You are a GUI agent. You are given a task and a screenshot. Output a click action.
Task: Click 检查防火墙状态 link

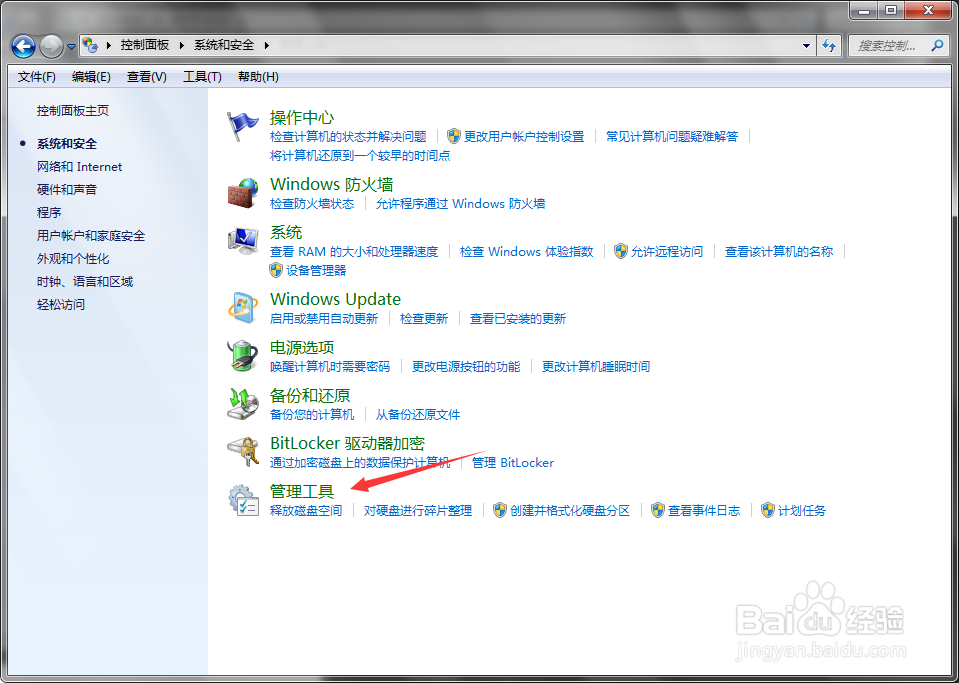point(312,204)
